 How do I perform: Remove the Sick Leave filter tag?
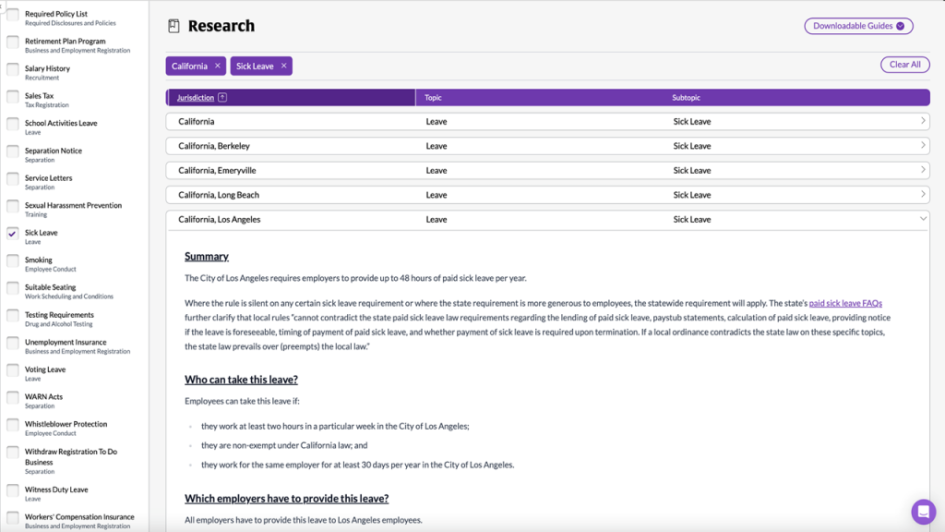(x=284, y=66)
